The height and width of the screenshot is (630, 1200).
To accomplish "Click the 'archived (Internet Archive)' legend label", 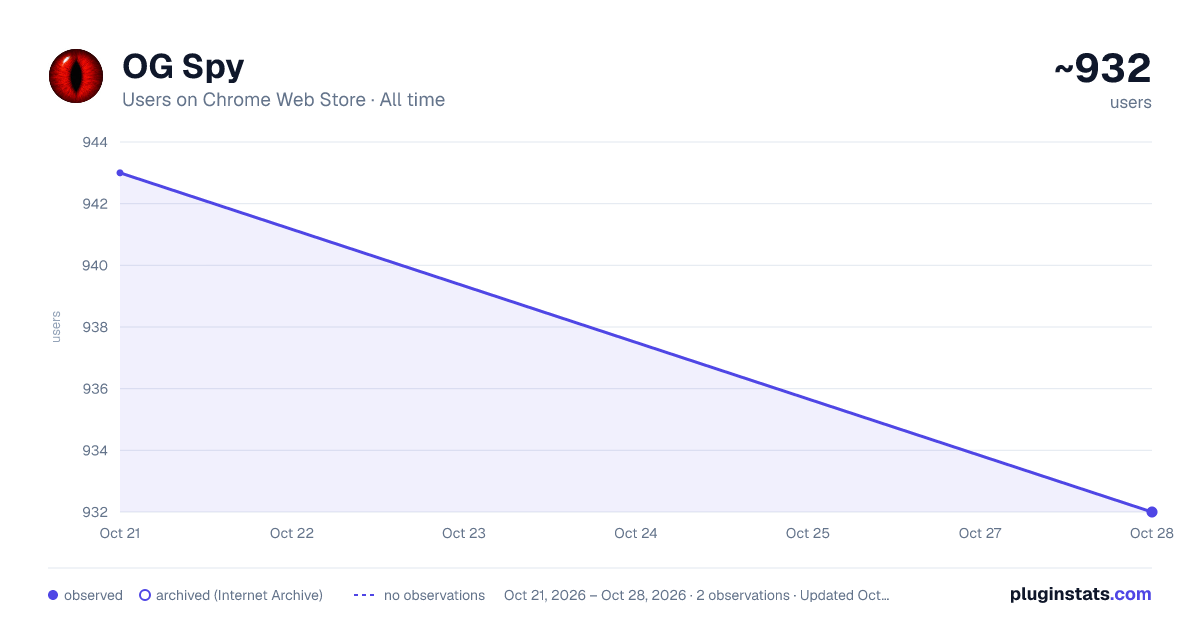I will tap(239, 595).
